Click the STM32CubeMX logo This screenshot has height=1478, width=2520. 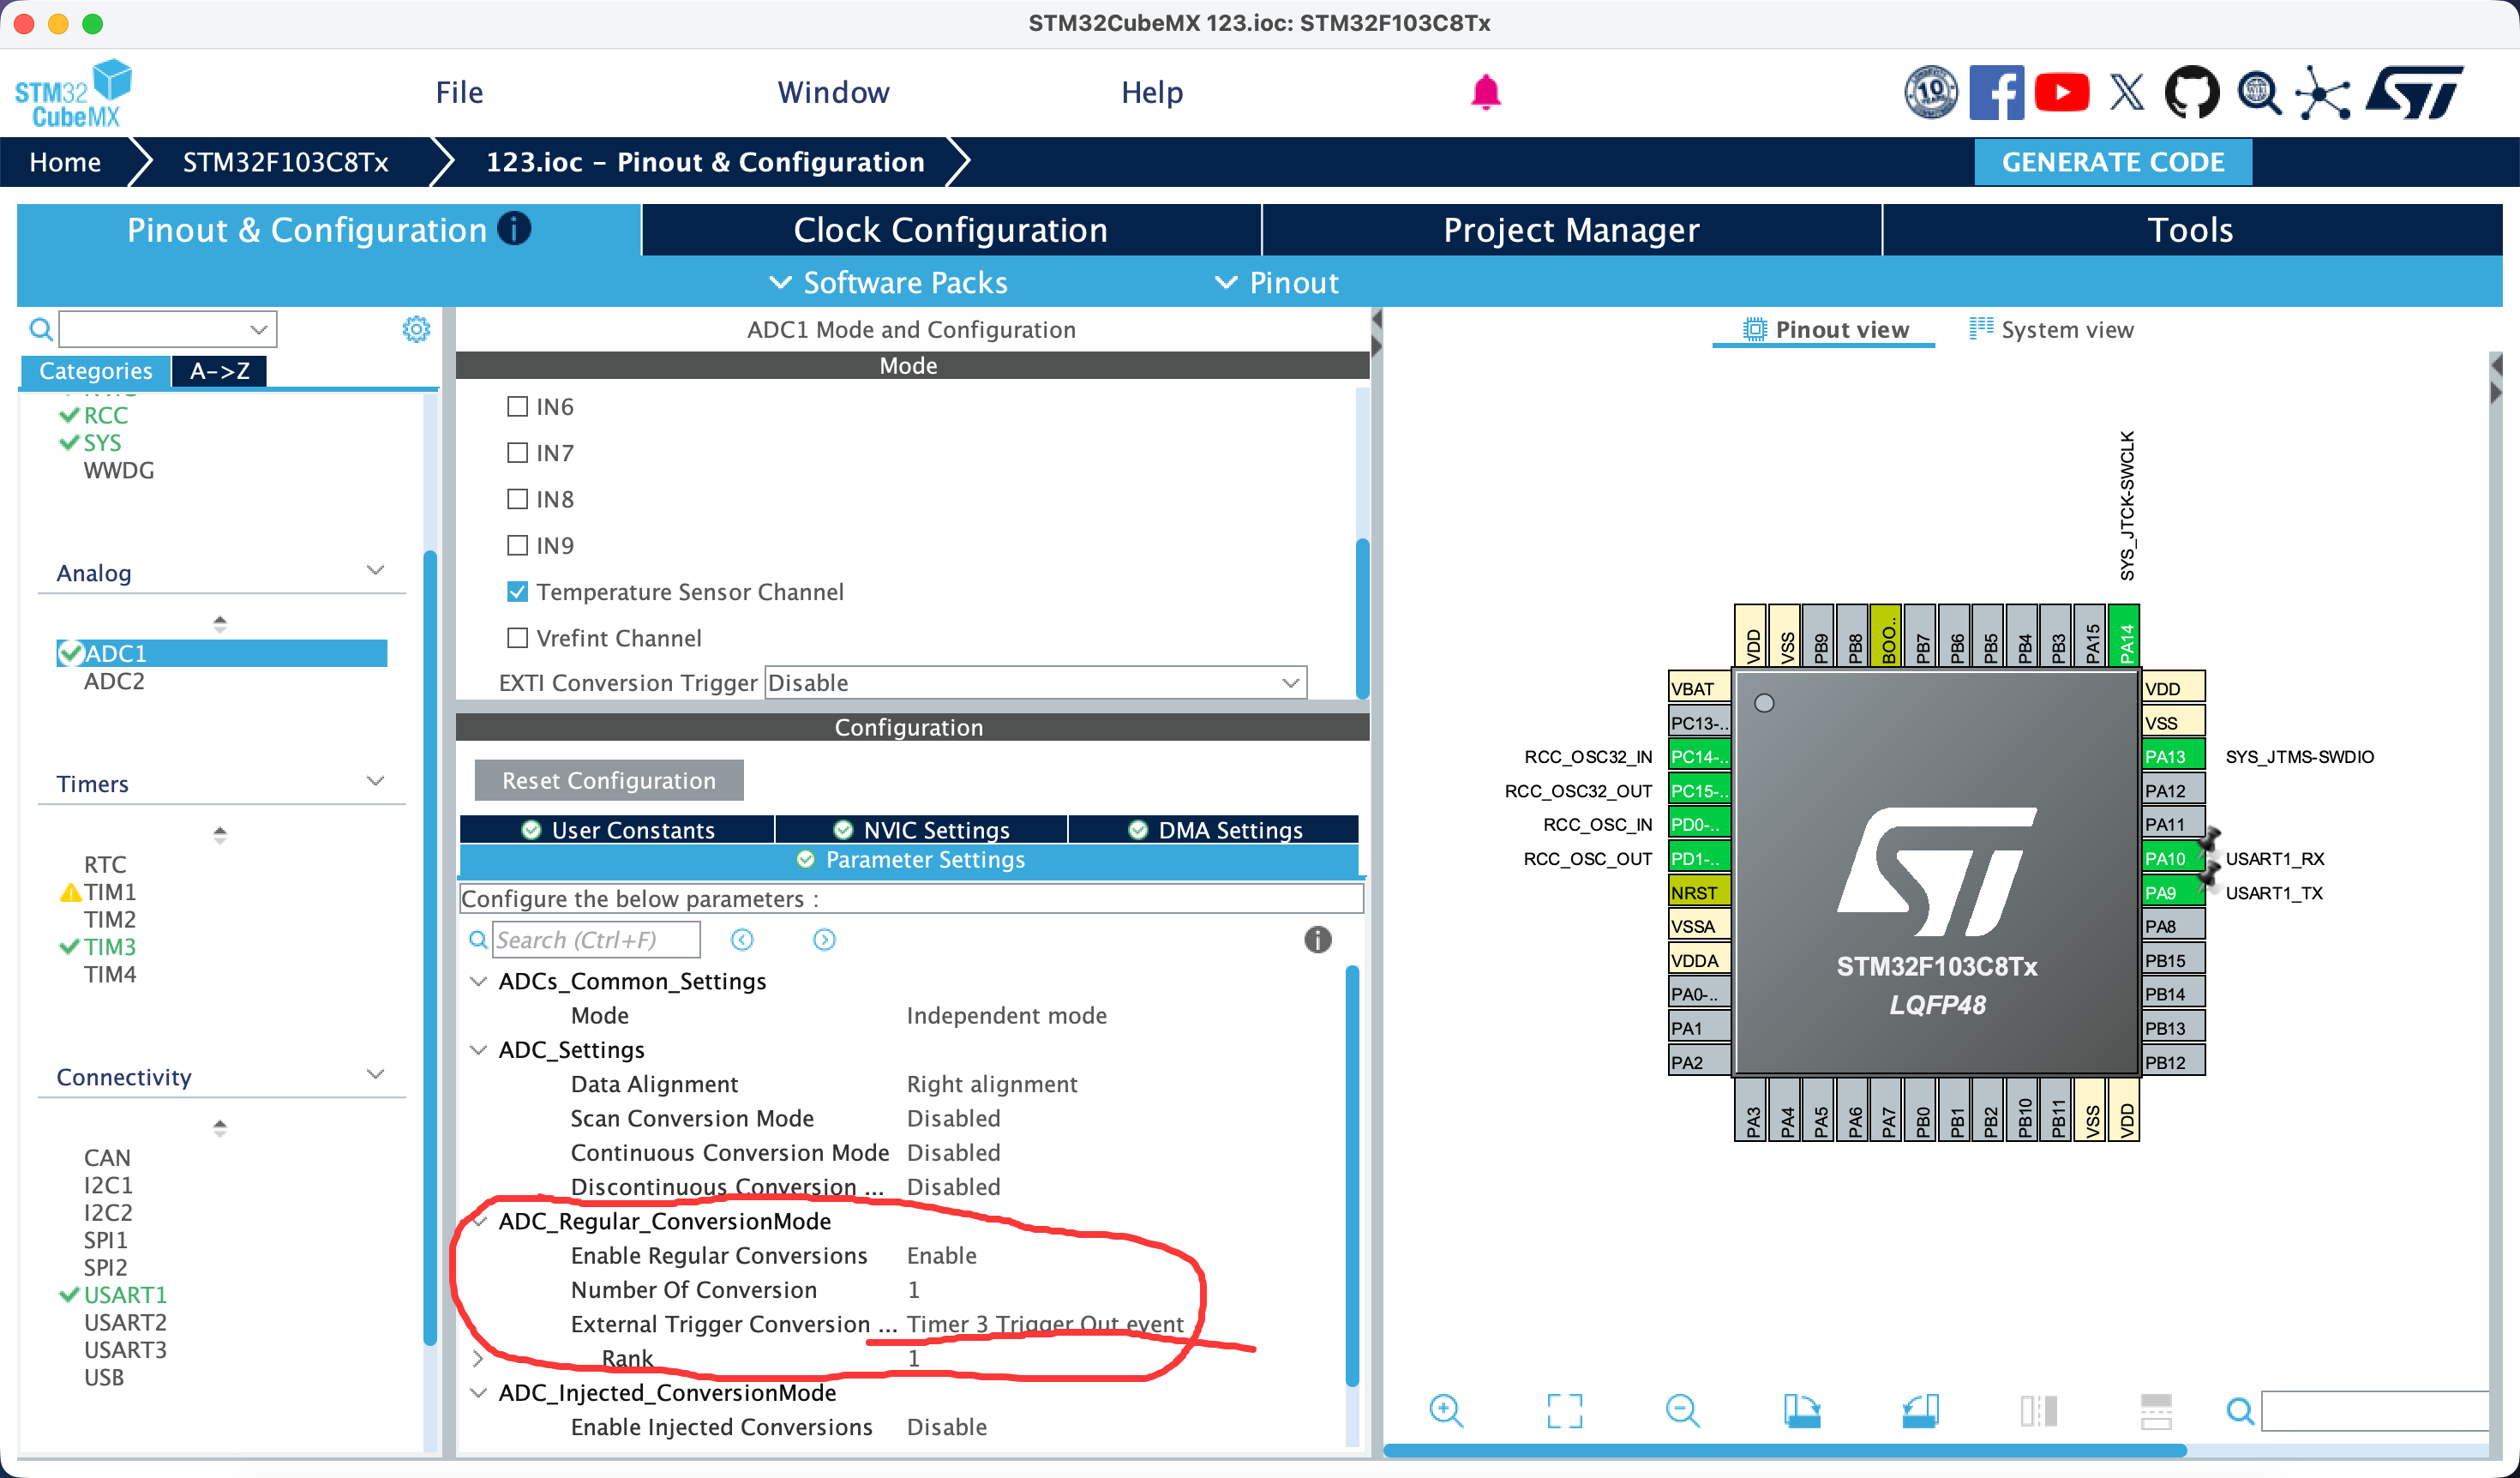(74, 93)
